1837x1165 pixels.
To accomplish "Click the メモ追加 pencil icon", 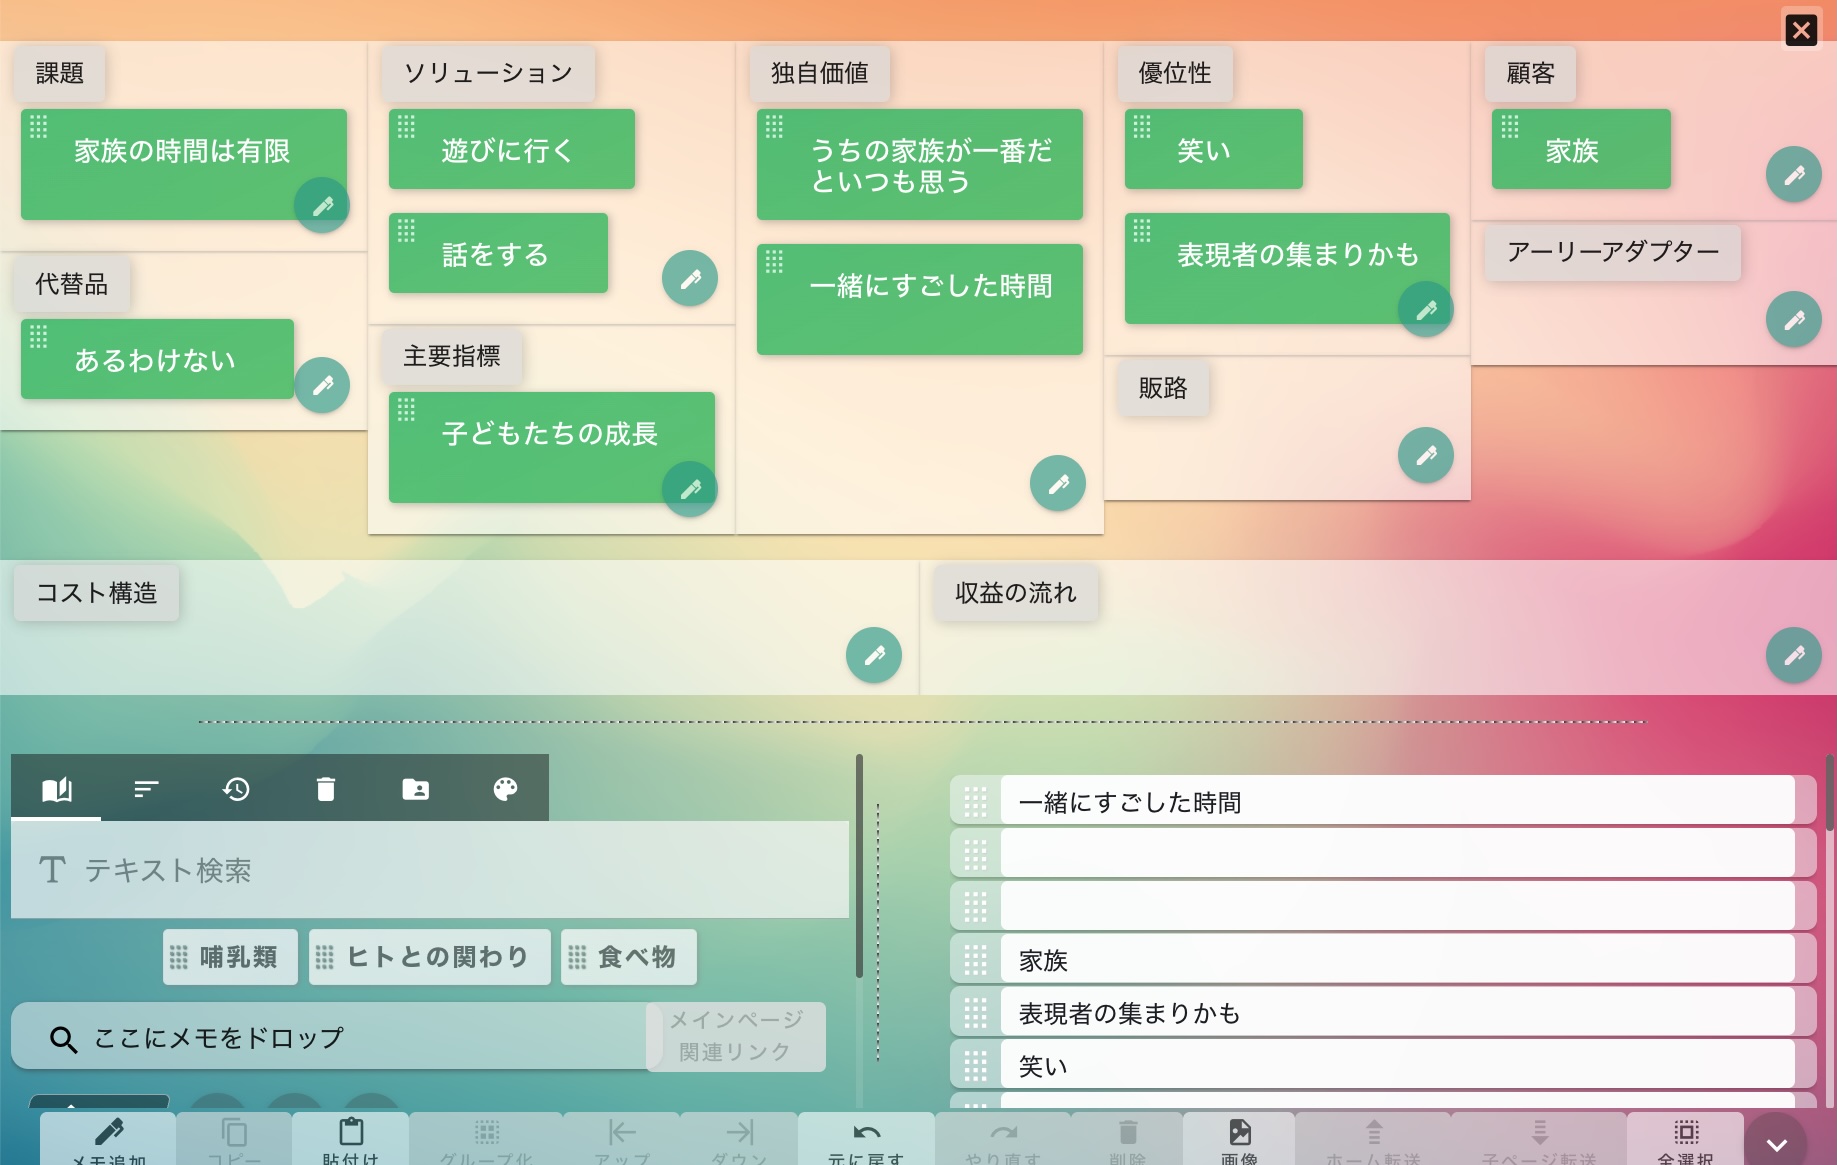I will point(108,1135).
